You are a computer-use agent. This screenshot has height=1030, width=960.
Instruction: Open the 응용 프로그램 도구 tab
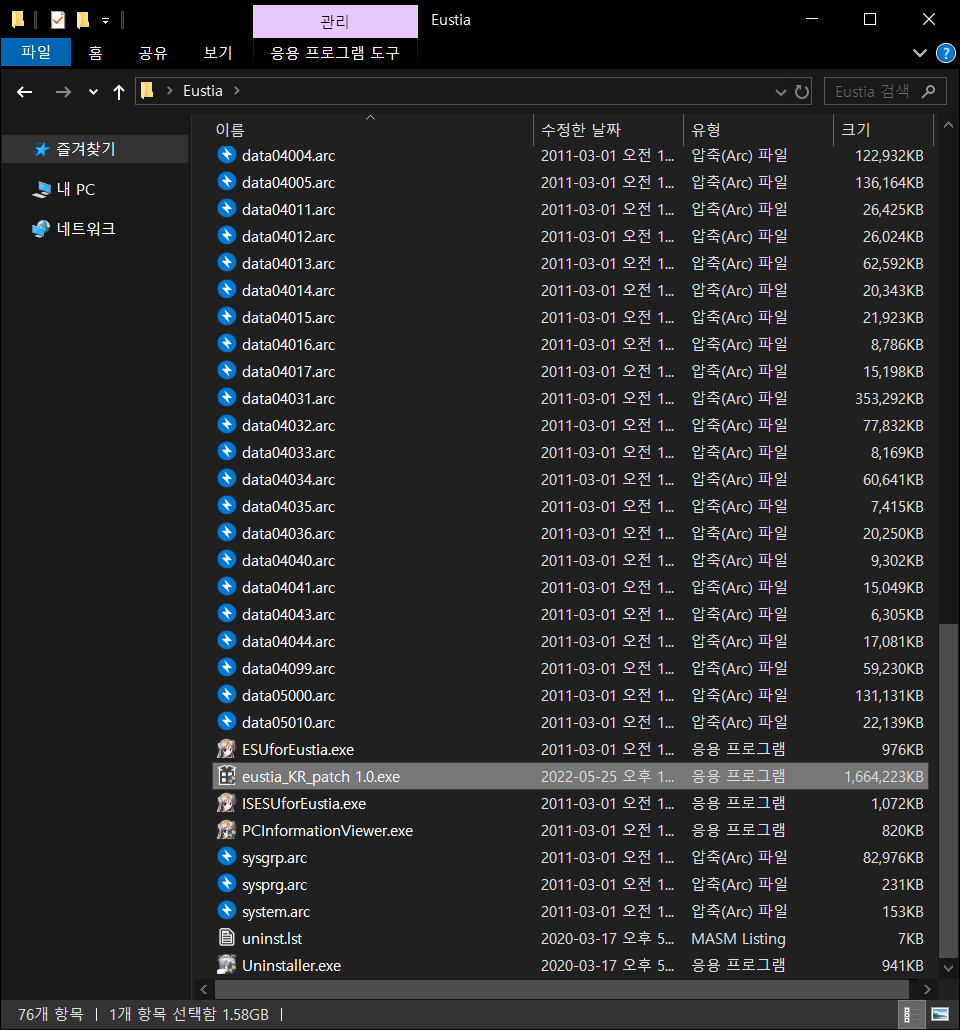click(x=335, y=53)
